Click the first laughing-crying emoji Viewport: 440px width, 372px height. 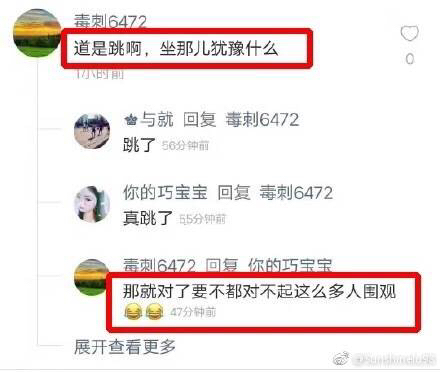click(133, 312)
